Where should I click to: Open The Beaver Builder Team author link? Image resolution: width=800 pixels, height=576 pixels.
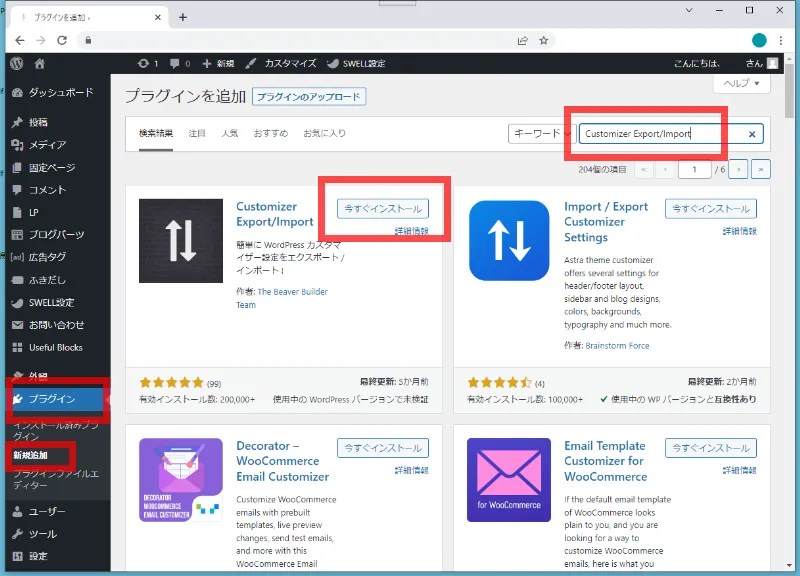282,298
